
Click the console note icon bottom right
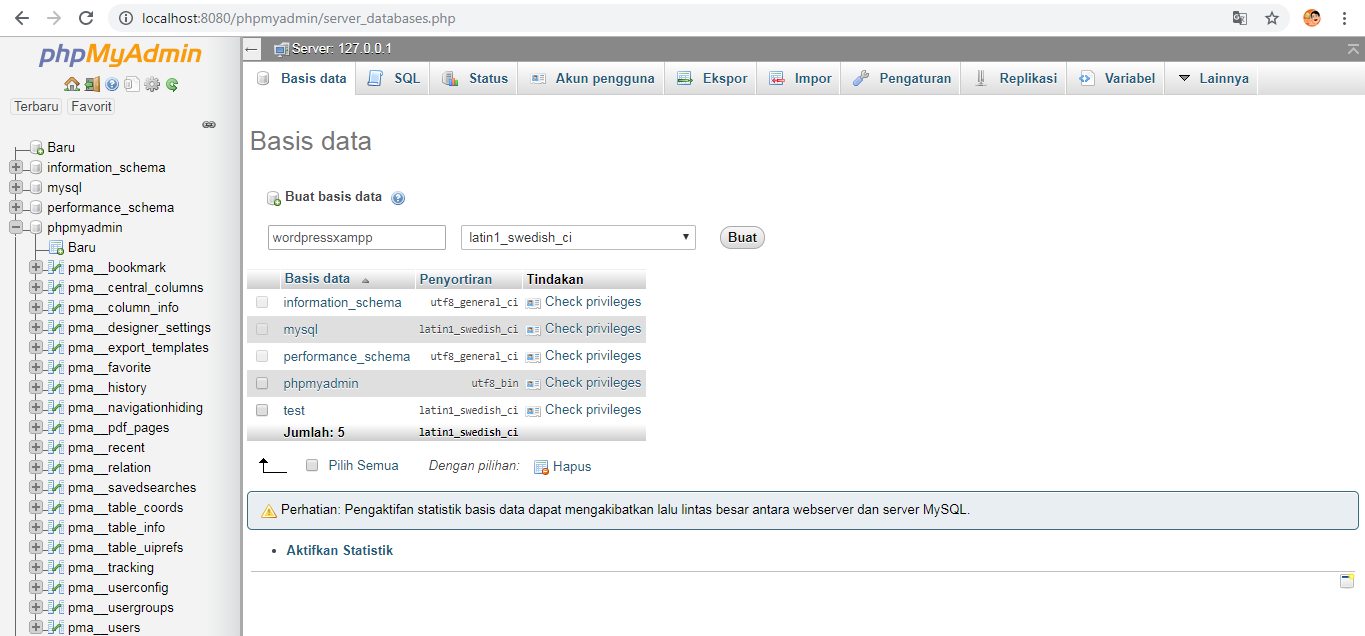click(x=1347, y=581)
